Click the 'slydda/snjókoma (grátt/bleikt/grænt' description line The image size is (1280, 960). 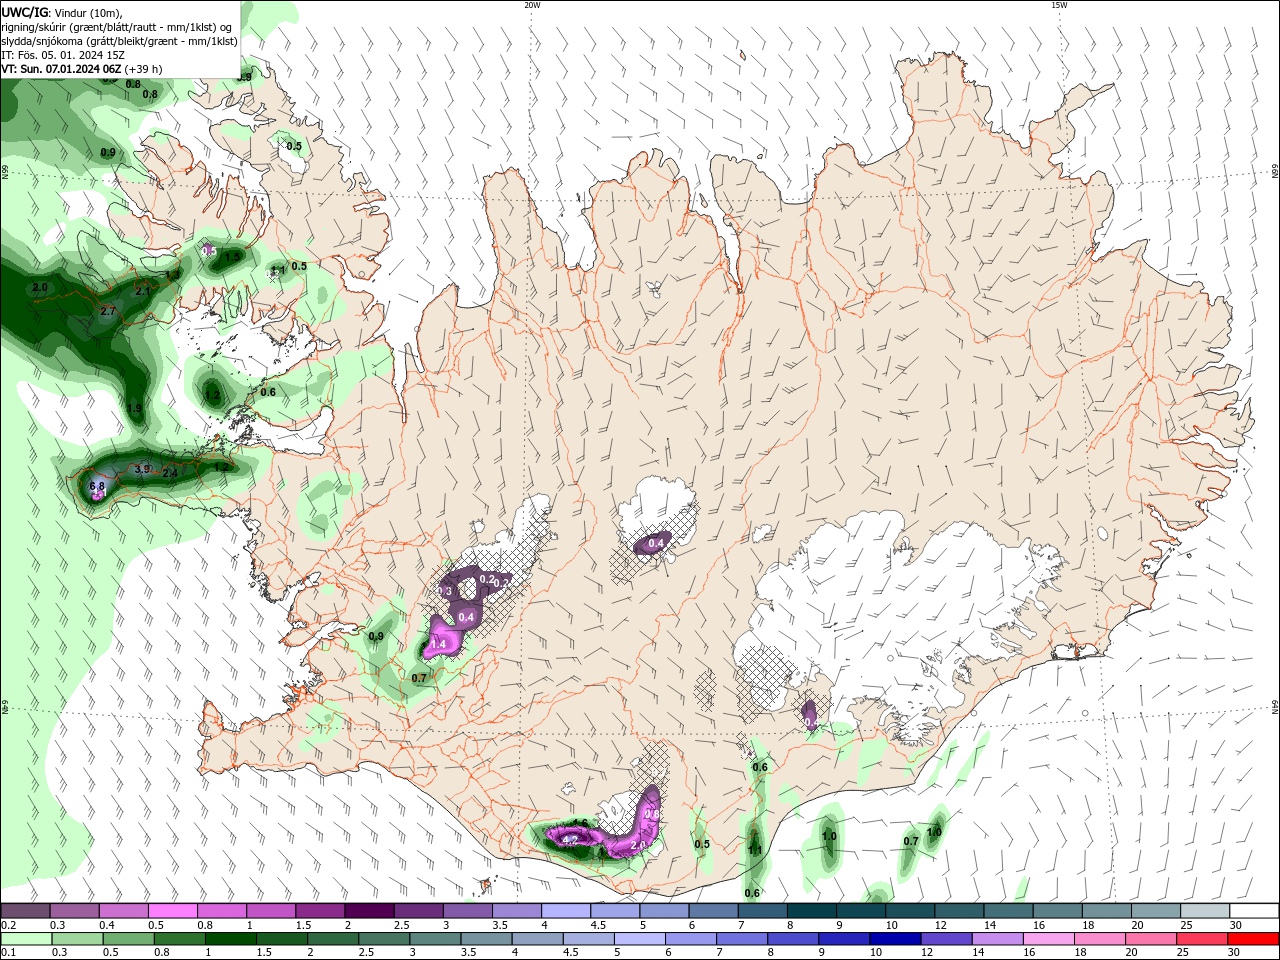(x=119, y=41)
